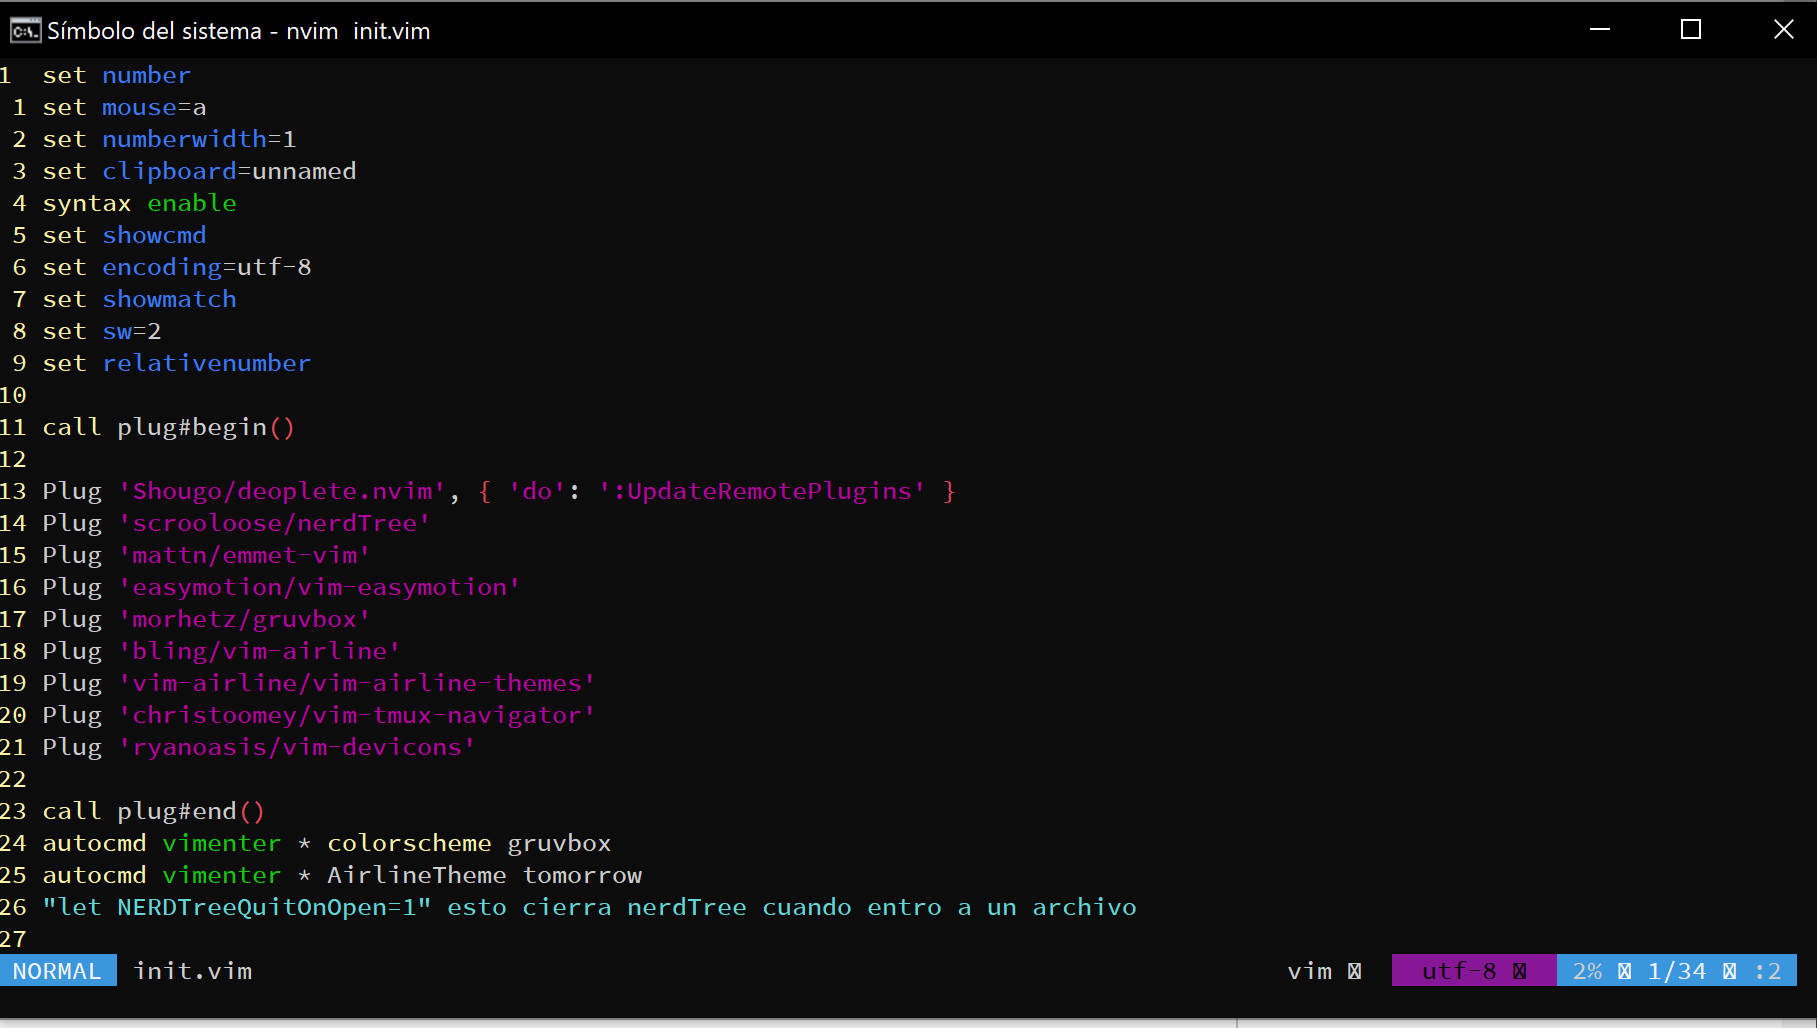This screenshot has height=1028, width=1817.
Task: Click relative line number 10
Action: point(13,395)
